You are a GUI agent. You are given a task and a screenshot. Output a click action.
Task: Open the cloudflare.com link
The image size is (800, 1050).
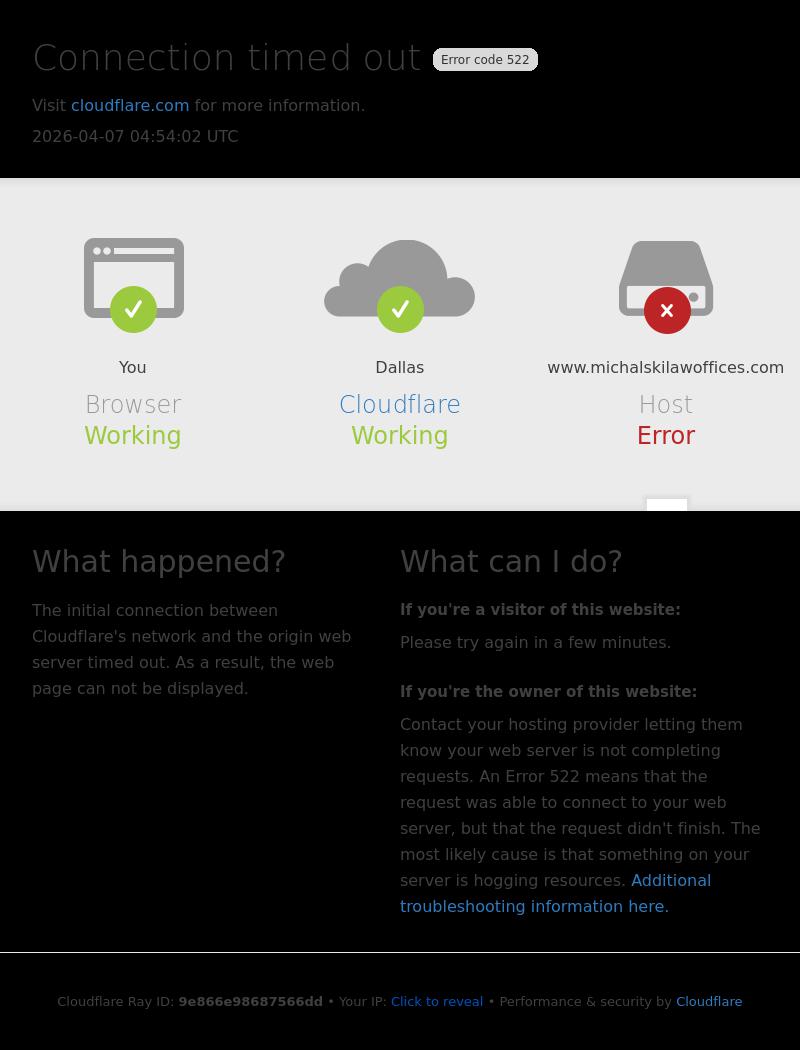pos(130,106)
